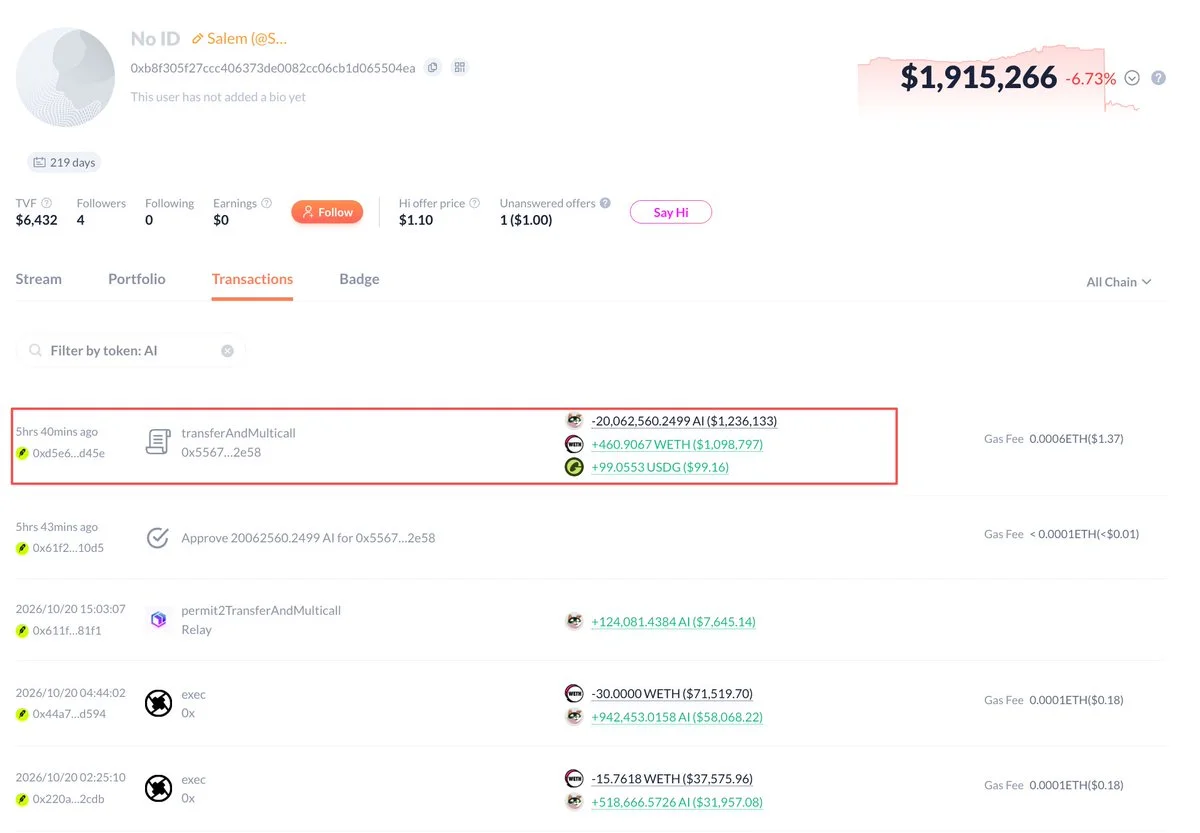Open transaction hash 0x61f2...10d5
The width and height of the screenshot is (1200, 833).
(x=69, y=548)
